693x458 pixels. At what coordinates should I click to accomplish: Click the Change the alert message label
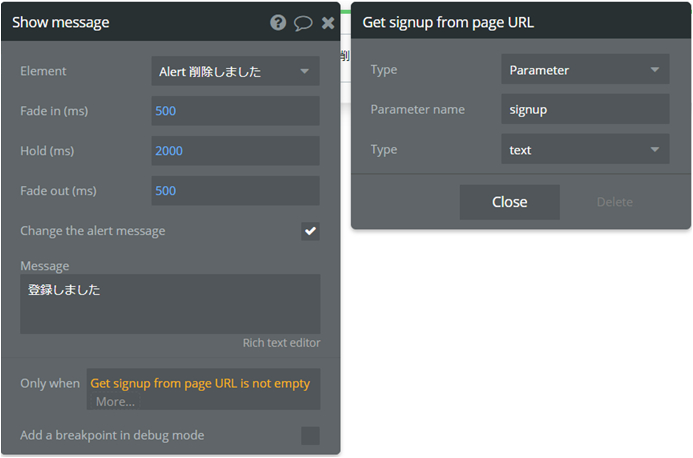coord(93,231)
